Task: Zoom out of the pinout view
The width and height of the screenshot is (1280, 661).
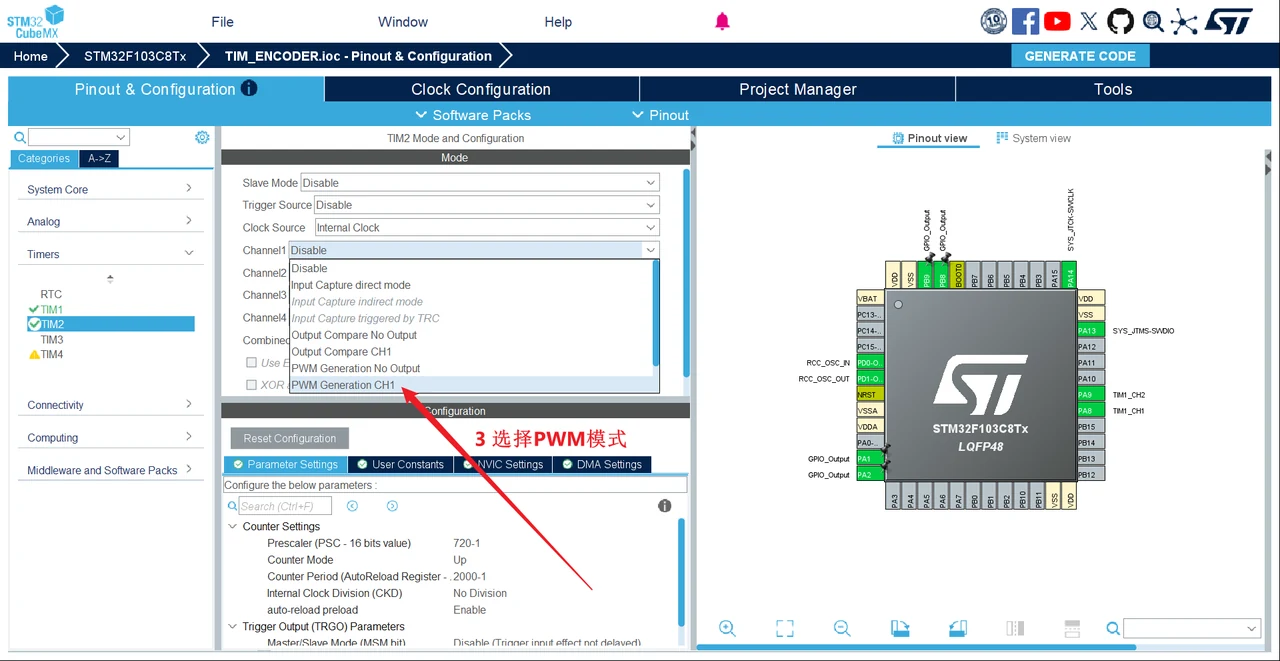Action: 842,628
